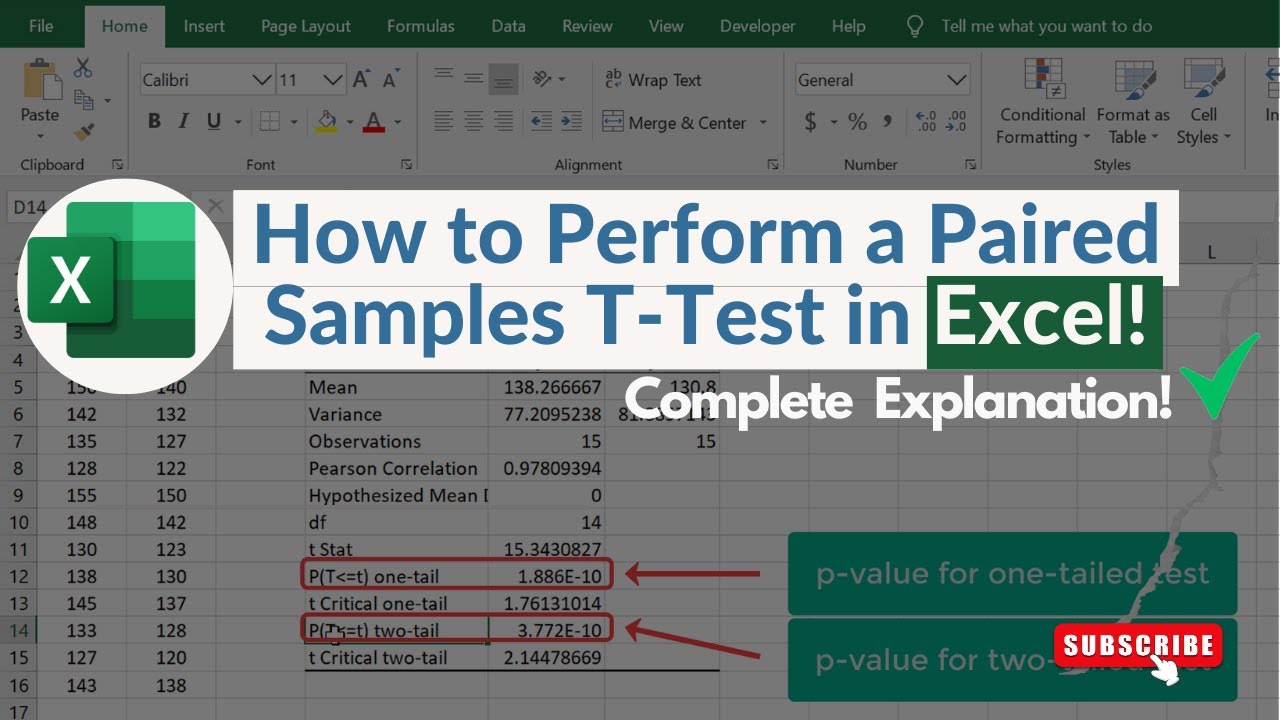
Task: Open Clipboard group dialog launcher
Action: pos(117,164)
